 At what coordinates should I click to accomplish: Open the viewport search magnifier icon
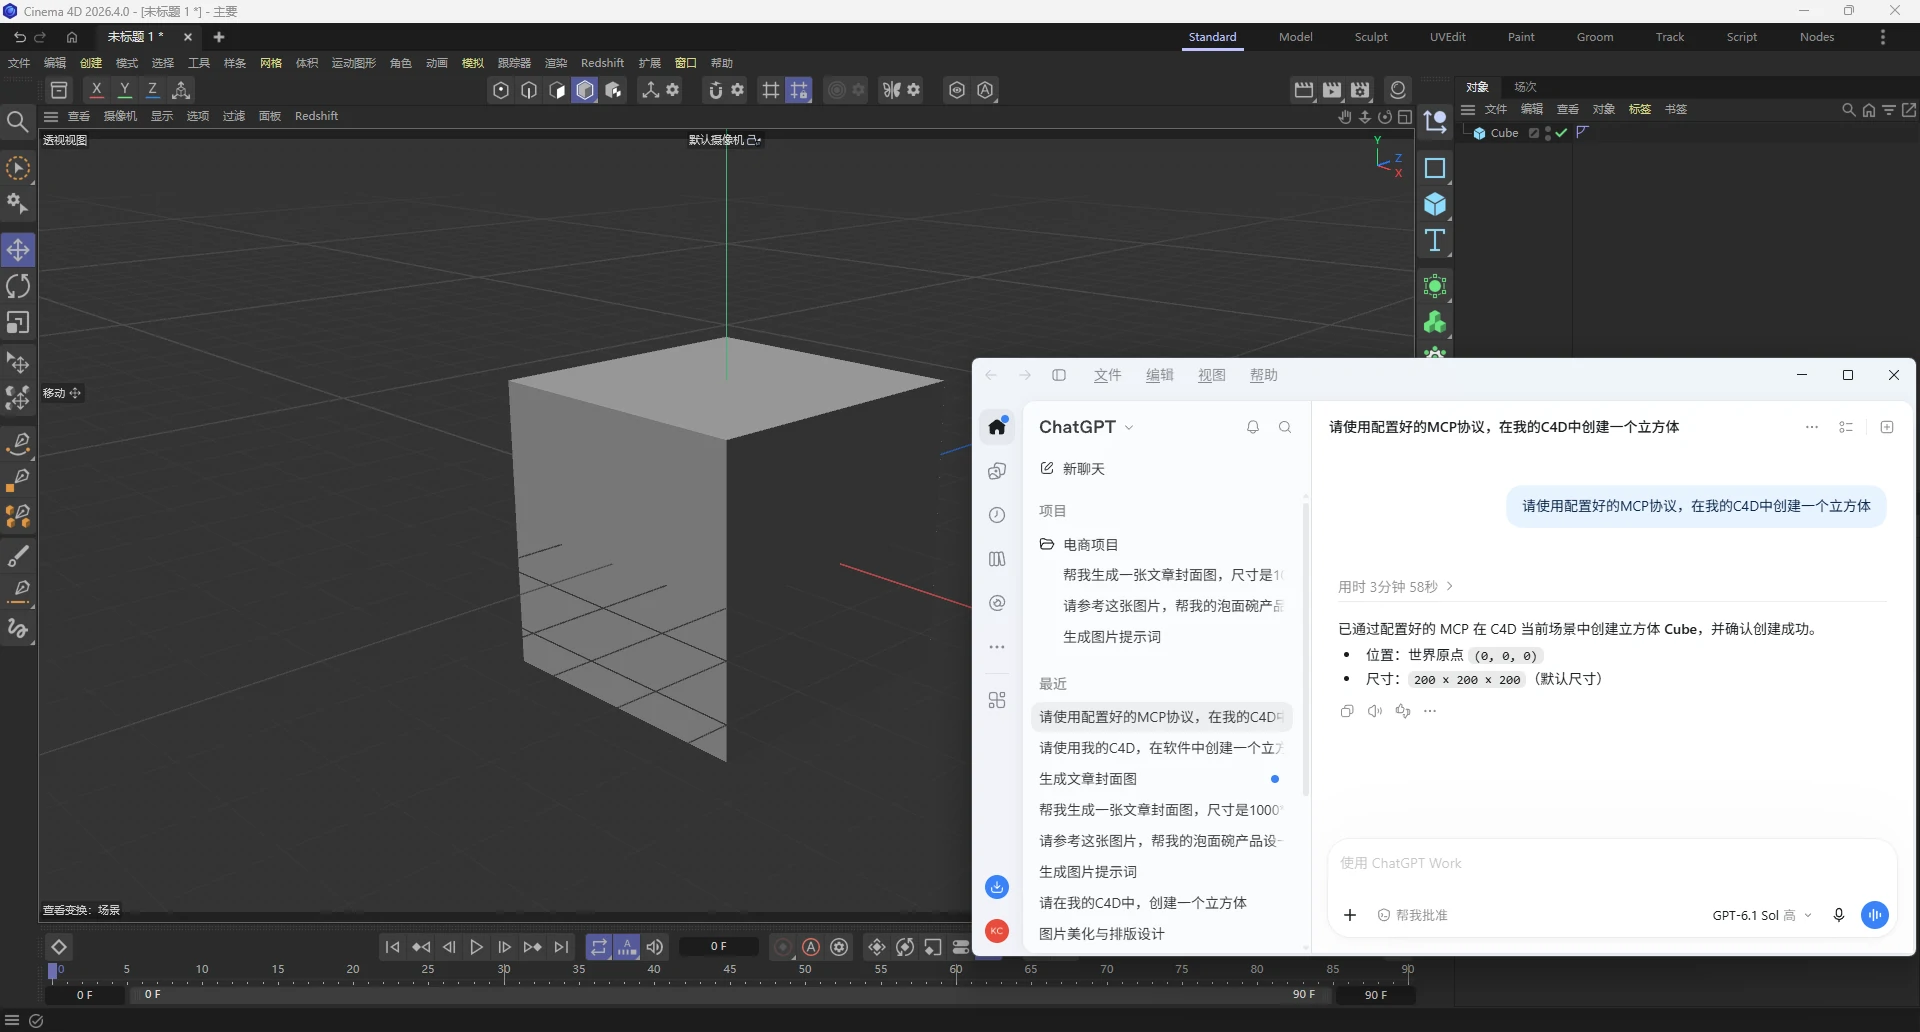tap(17, 122)
